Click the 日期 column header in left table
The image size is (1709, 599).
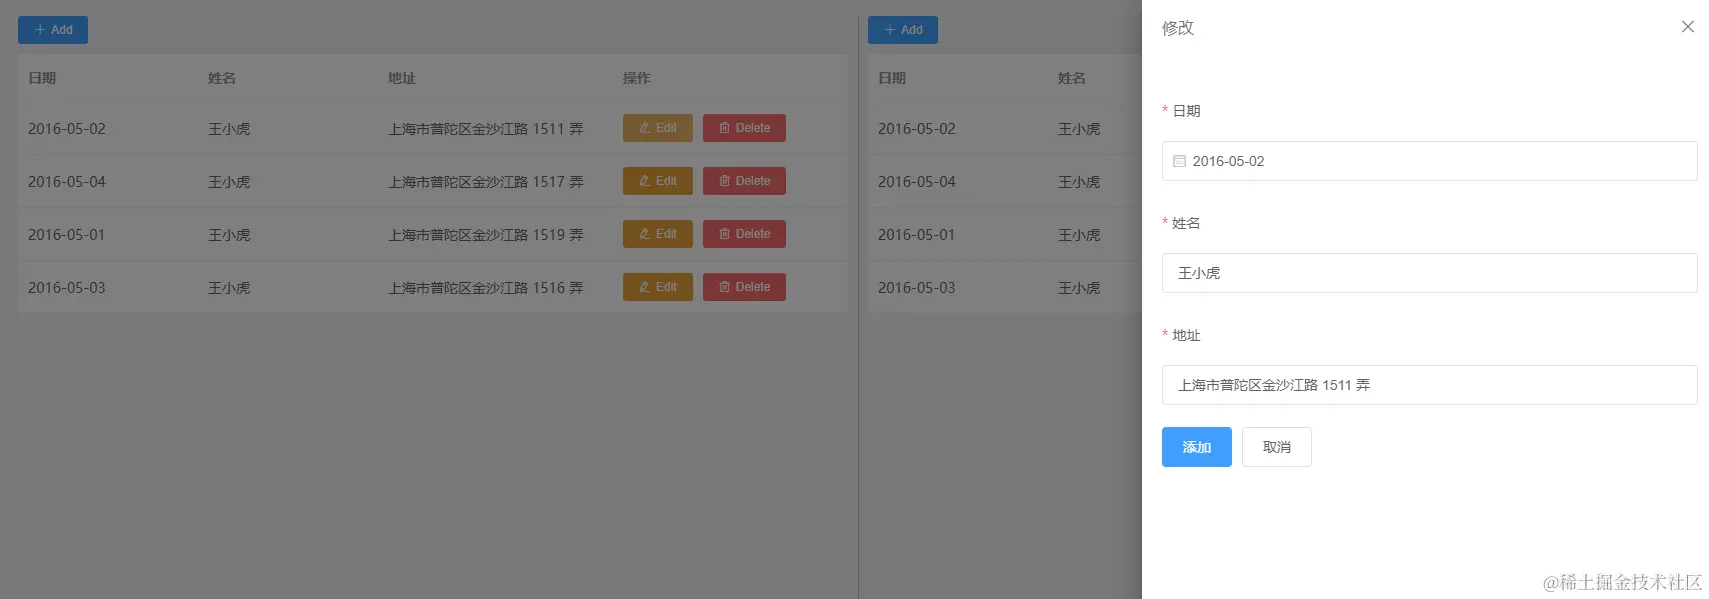(x=42, y=78)
